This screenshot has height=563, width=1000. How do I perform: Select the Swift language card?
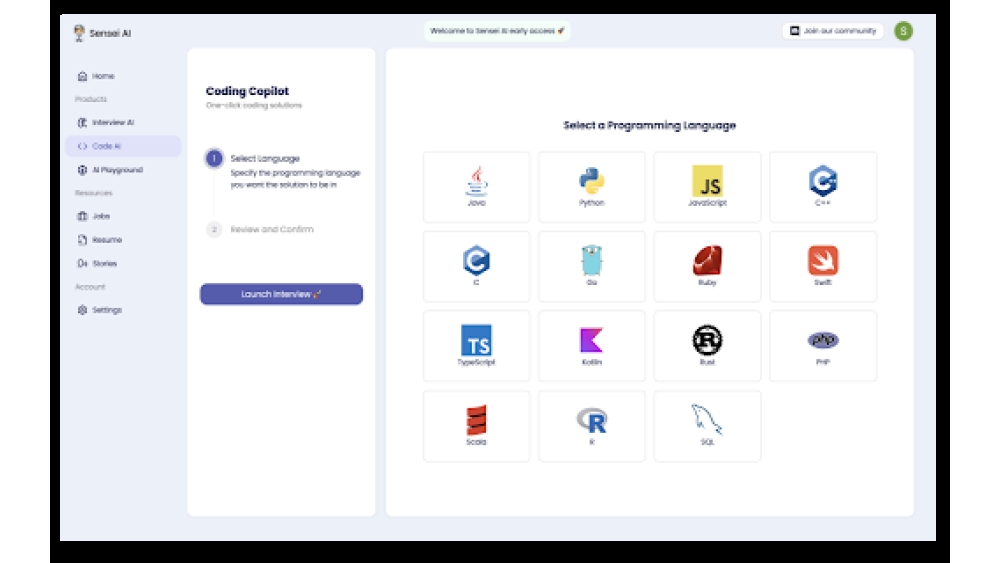click(x=823, y=267)
